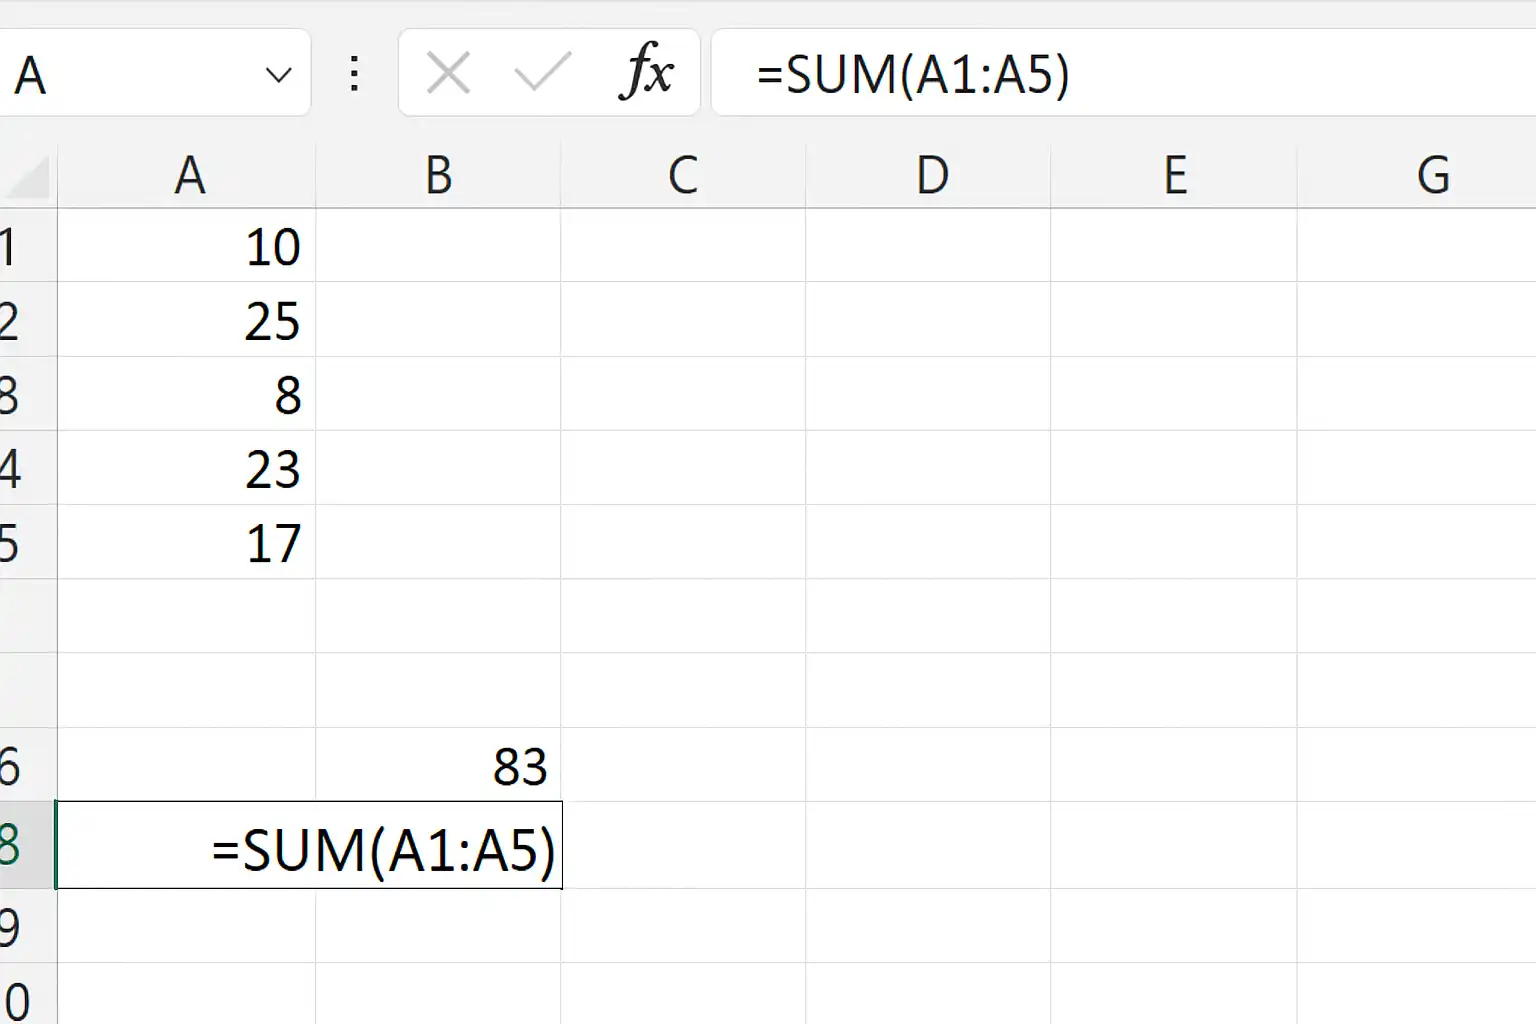Expand the Name Box dropdown arrow

[x=278, y=75]
